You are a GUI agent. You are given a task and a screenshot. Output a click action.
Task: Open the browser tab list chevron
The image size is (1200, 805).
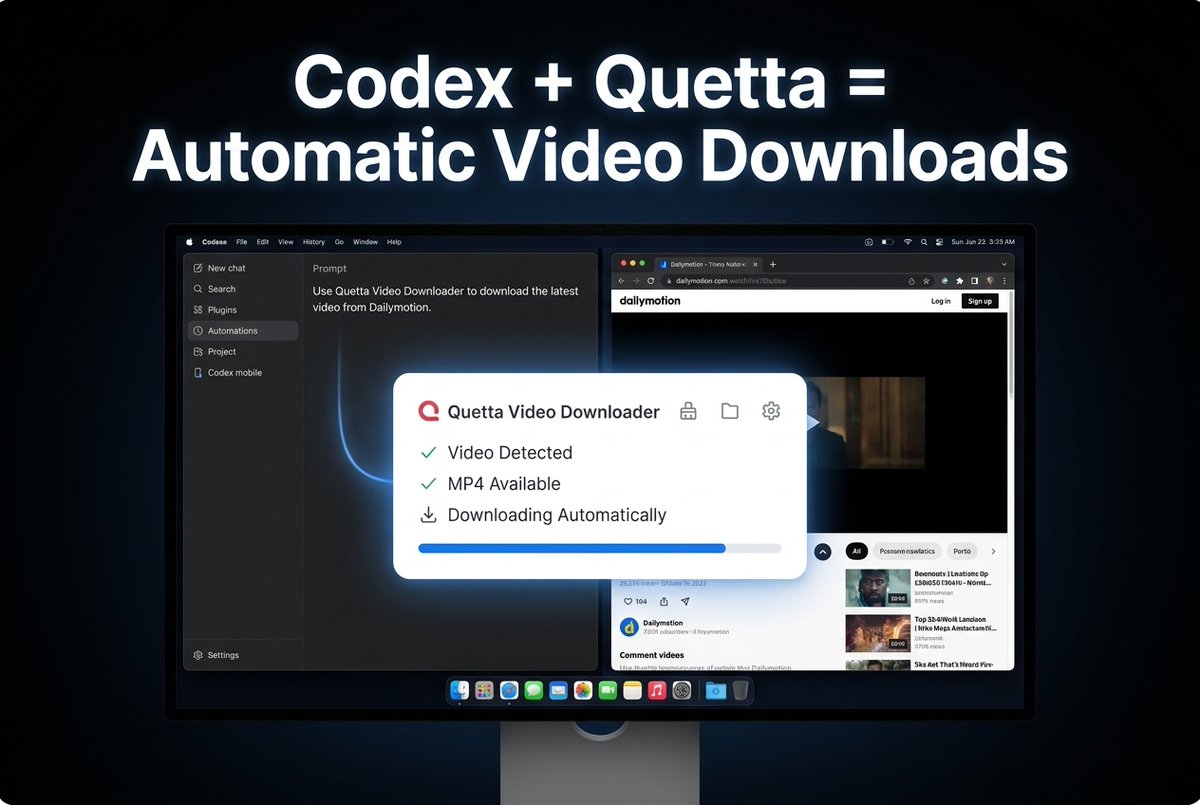1002,264
